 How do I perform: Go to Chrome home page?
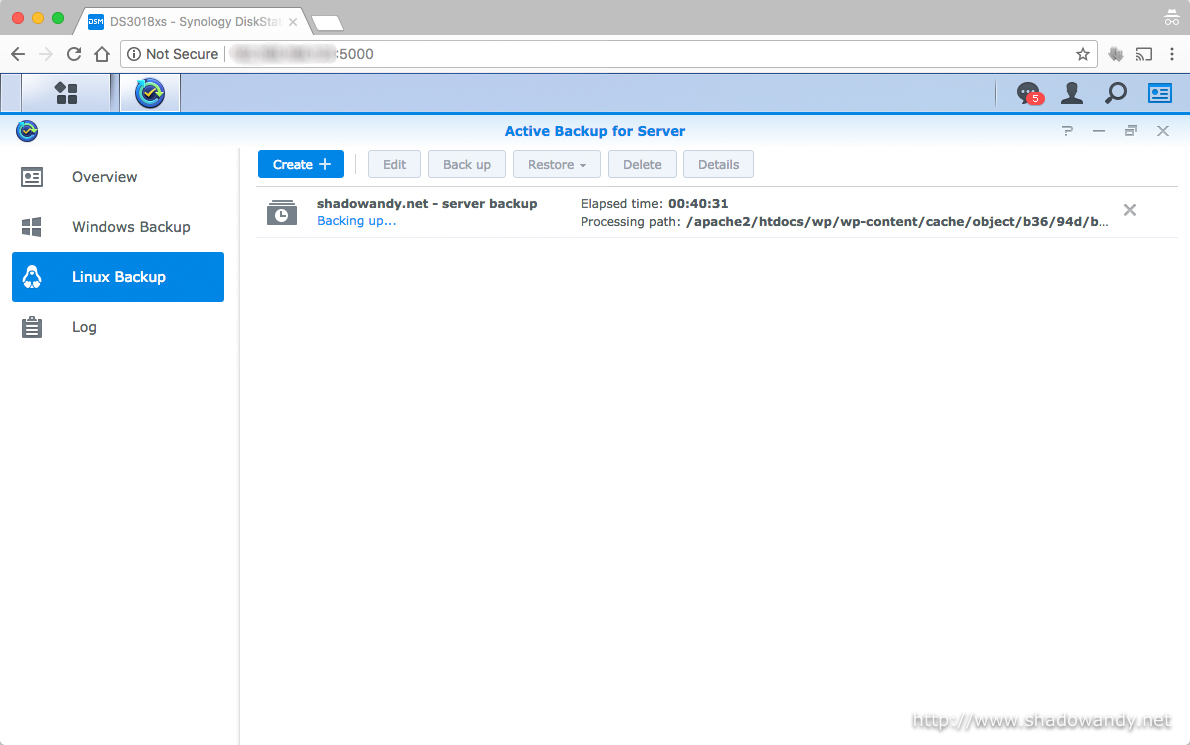(102, 54)
